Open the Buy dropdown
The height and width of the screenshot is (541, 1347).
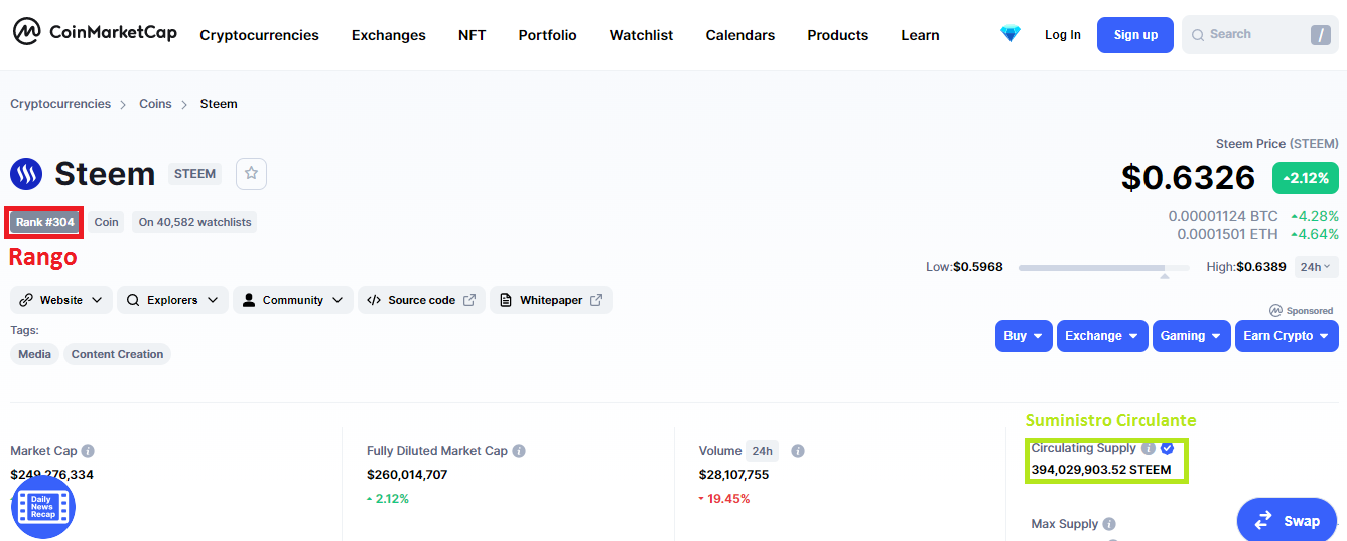(x=1024, y=336)
